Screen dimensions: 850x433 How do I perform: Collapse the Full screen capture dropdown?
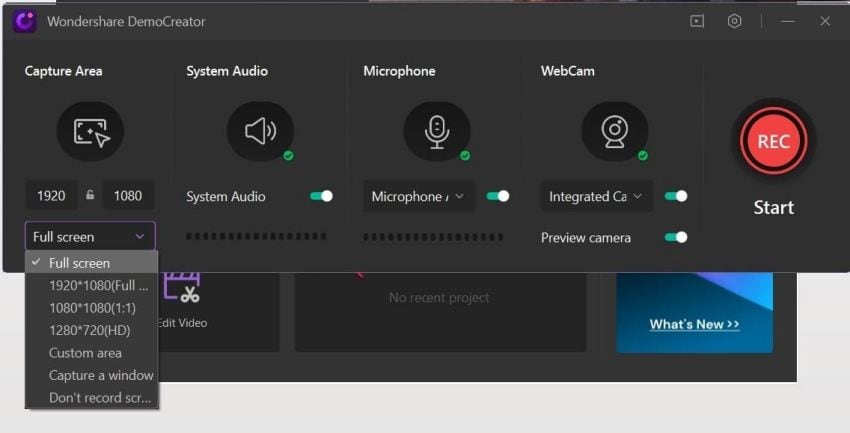click(x=90, y=237)
